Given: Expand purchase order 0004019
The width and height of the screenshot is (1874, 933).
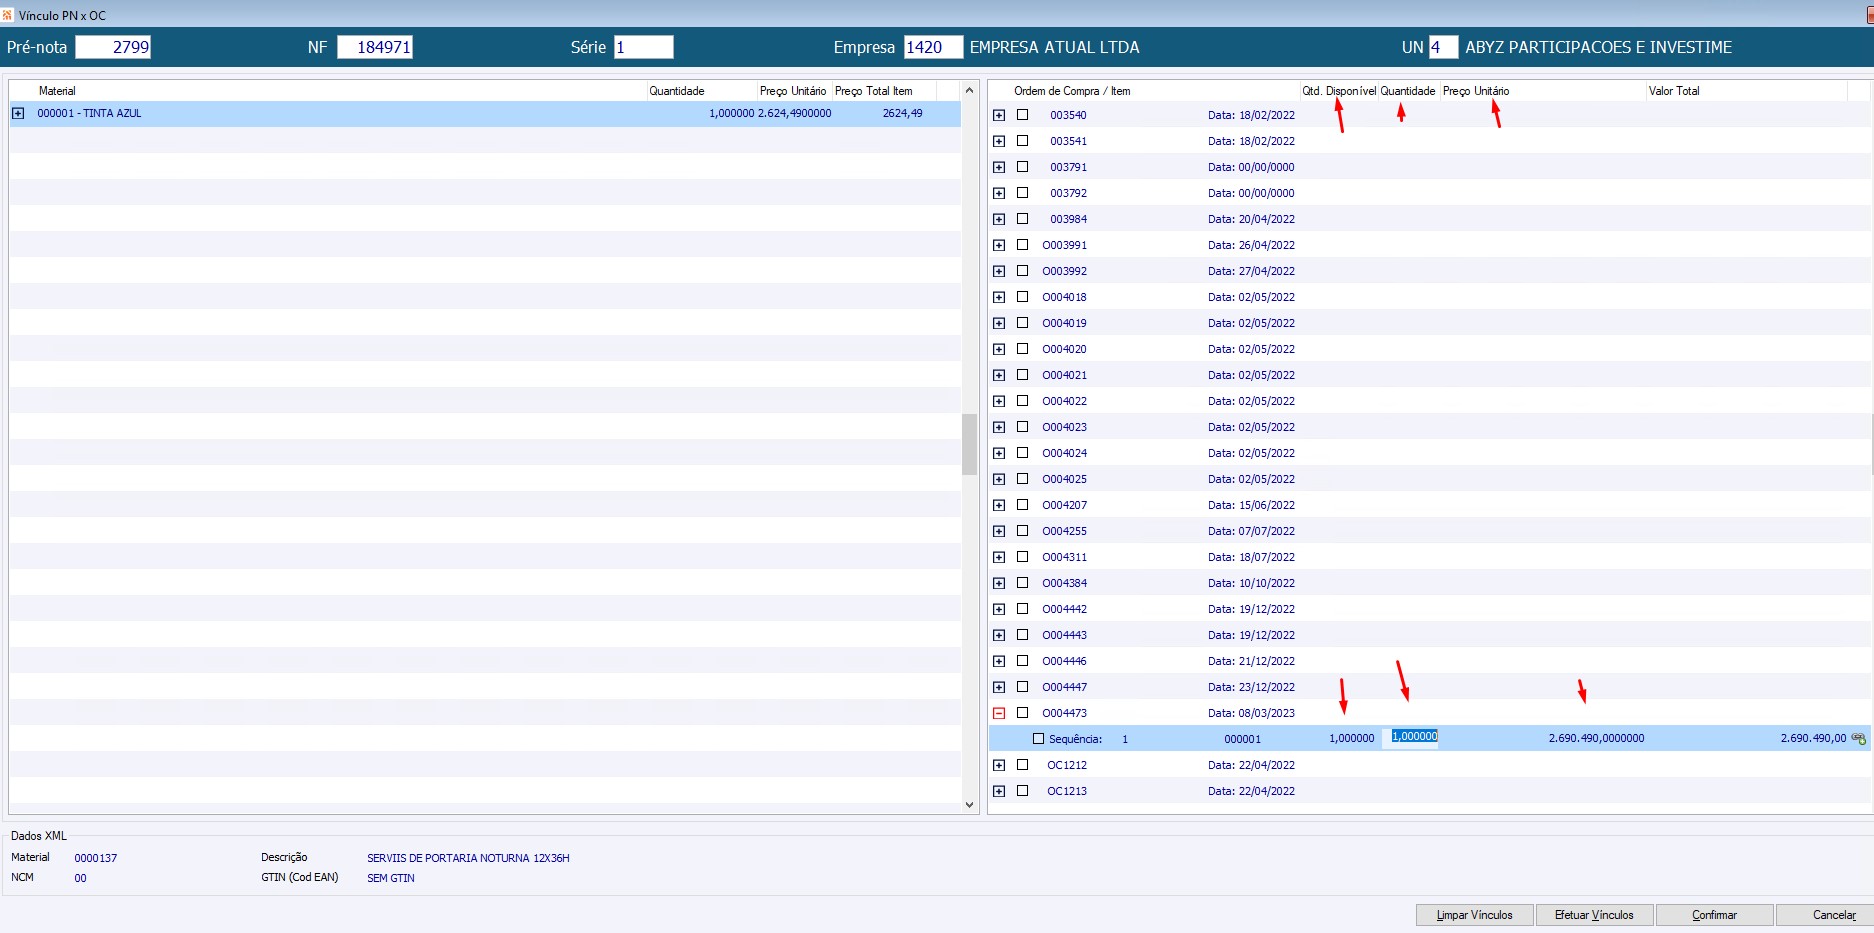Looking at the screenshot, I should point(999,323).
